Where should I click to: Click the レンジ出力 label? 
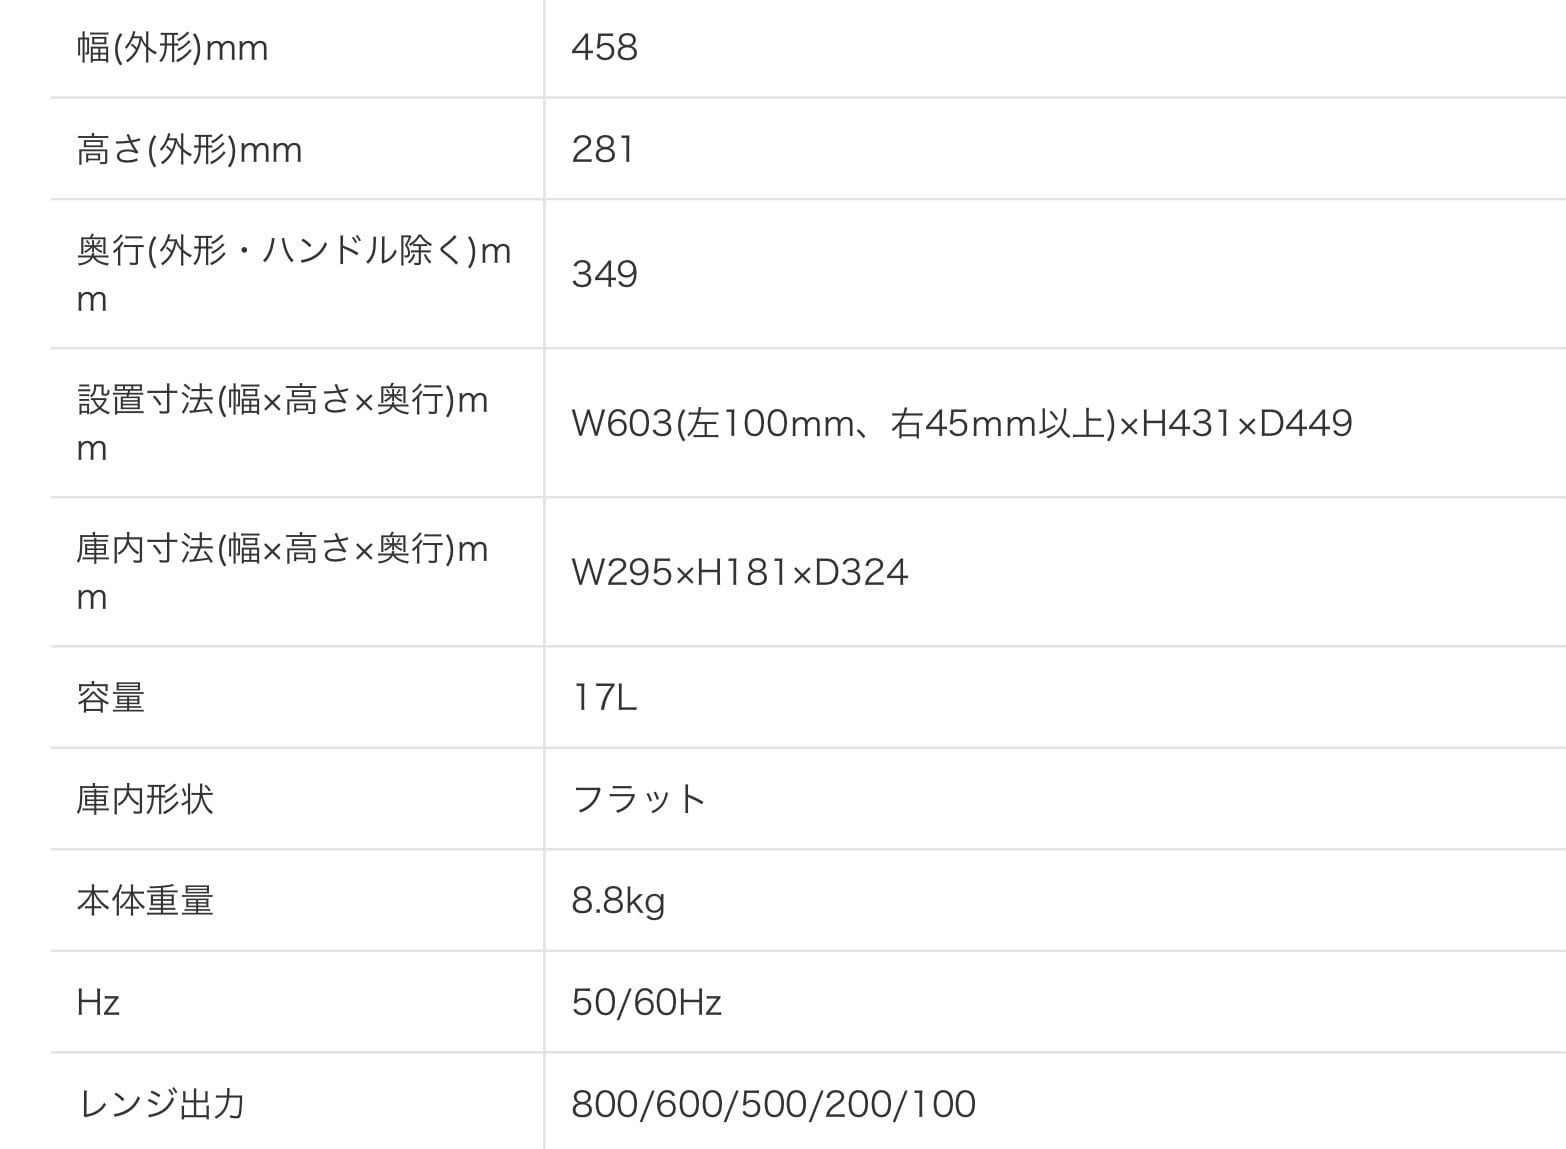[161, 1104]
